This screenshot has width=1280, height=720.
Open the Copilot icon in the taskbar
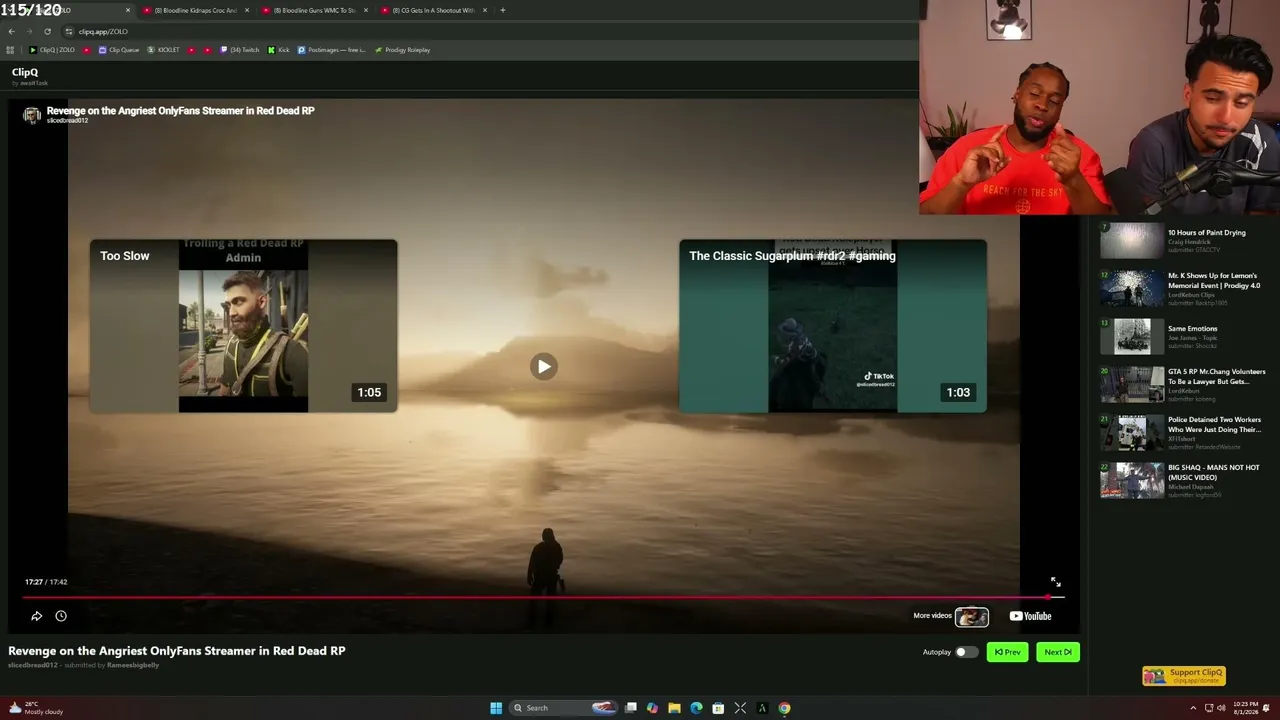coord(652,708)
